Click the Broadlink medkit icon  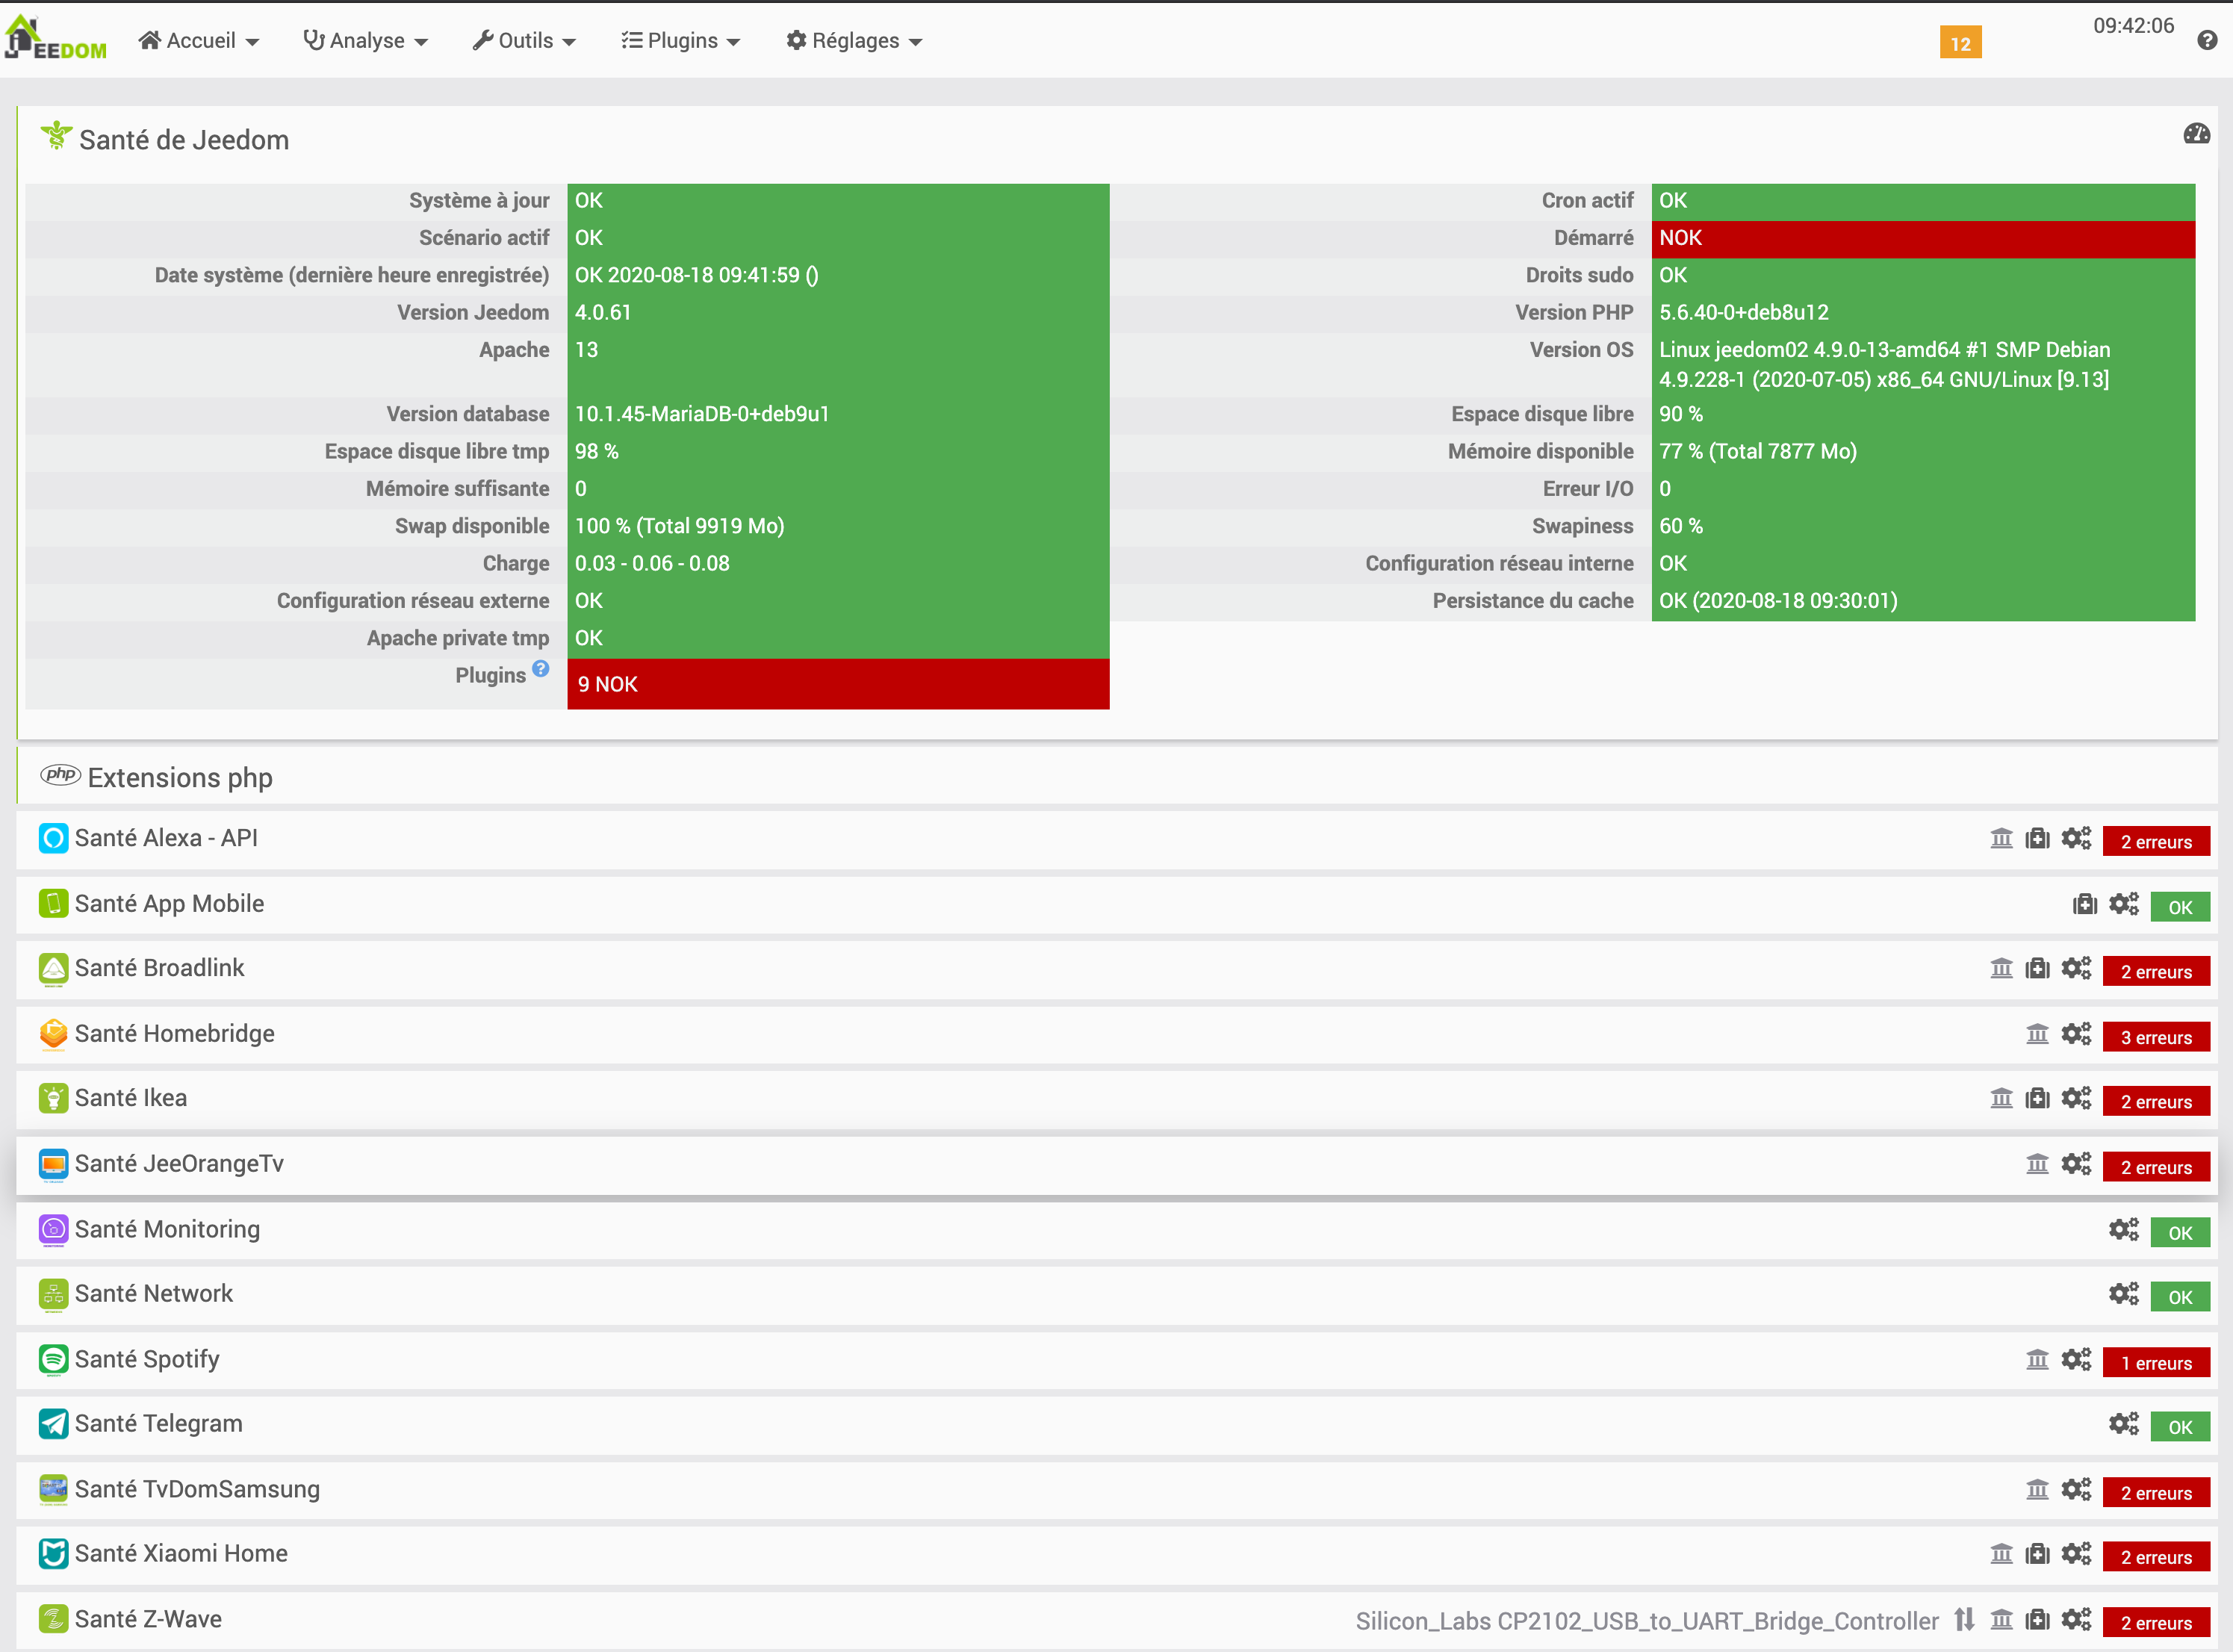[x=2037, y=969]
